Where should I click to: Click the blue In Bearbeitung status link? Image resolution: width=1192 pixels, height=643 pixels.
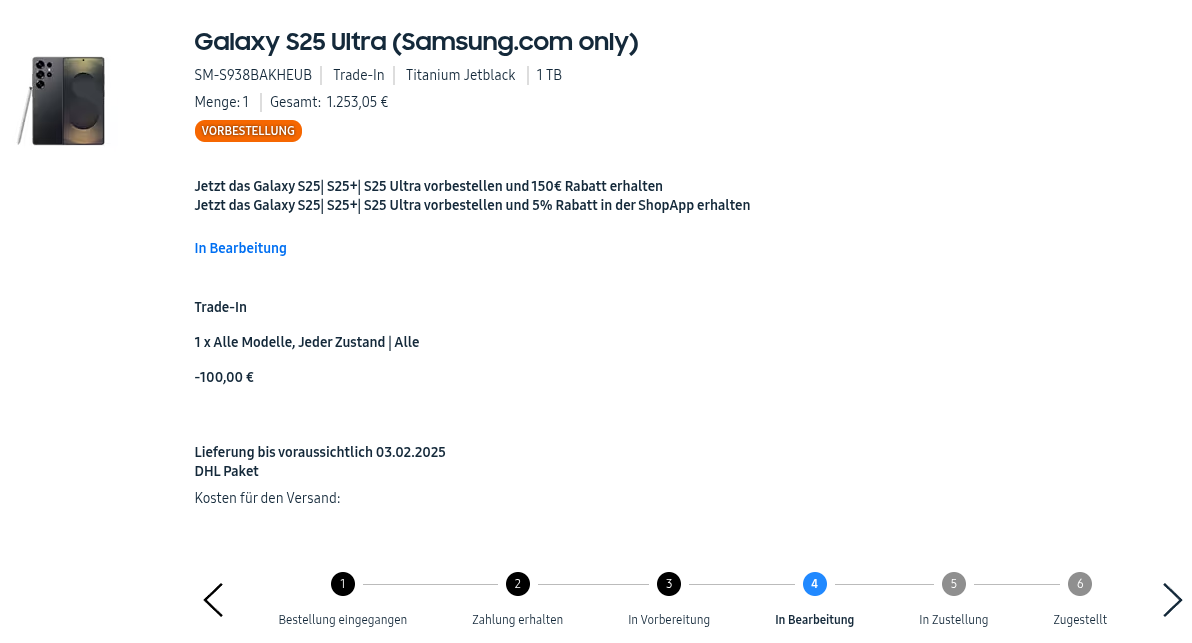click(x=240, y=248)
